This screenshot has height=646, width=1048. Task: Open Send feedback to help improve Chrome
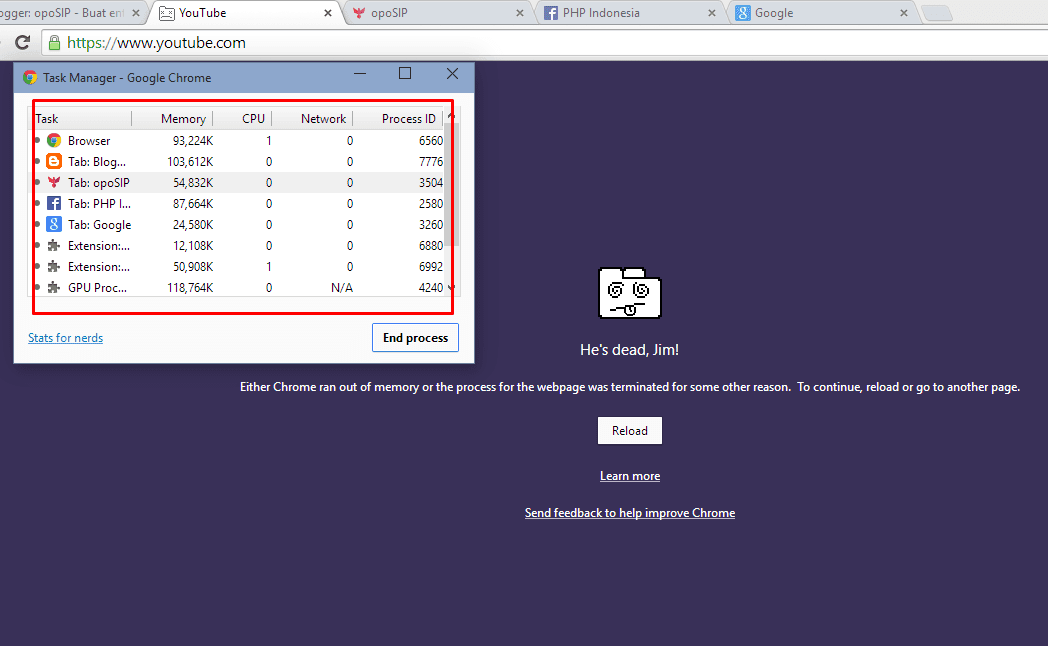[630, 512]
